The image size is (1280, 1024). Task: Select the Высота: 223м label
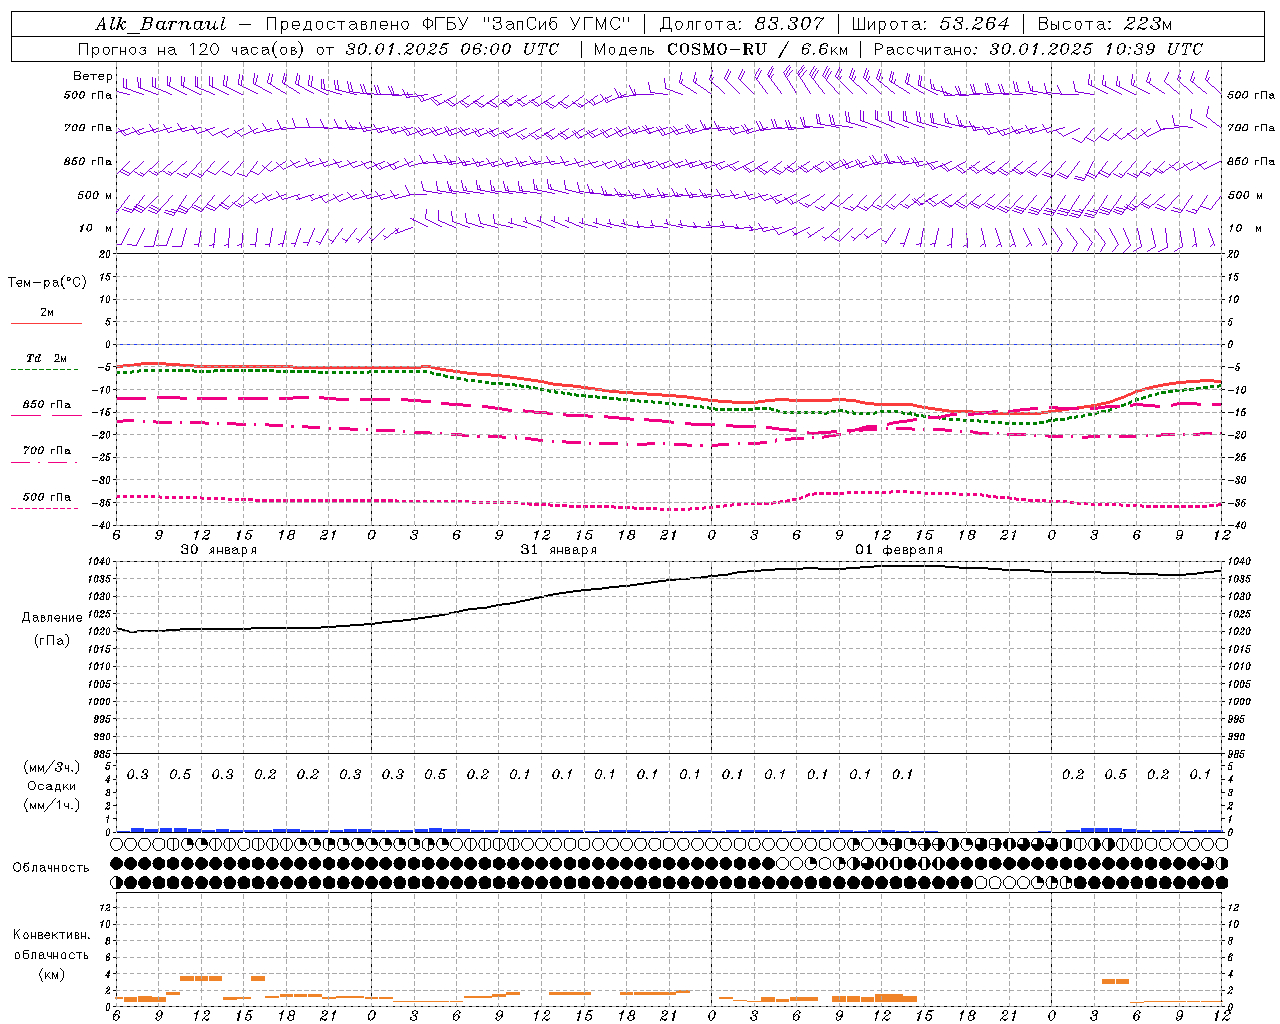click(1104, 24)
